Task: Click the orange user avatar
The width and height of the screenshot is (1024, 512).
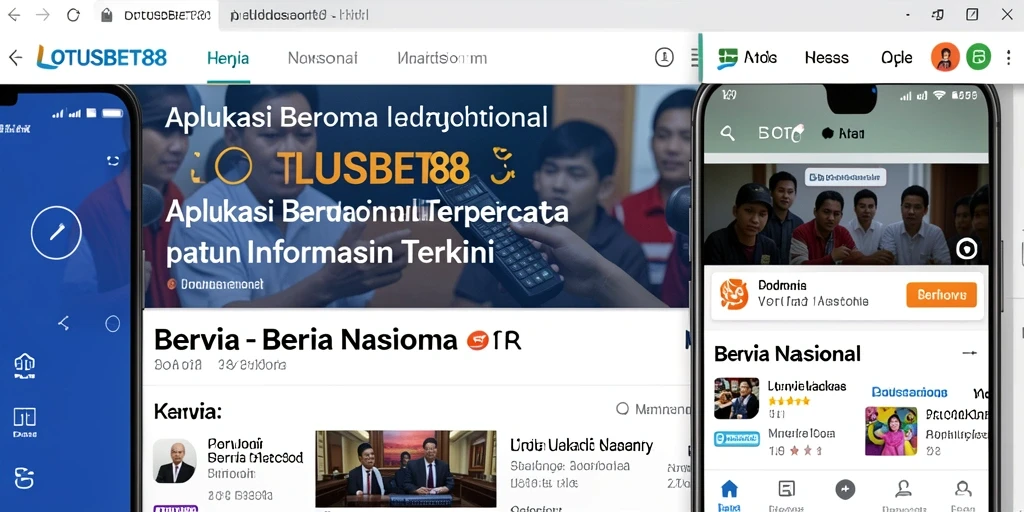Action: [x=945, y=57]
